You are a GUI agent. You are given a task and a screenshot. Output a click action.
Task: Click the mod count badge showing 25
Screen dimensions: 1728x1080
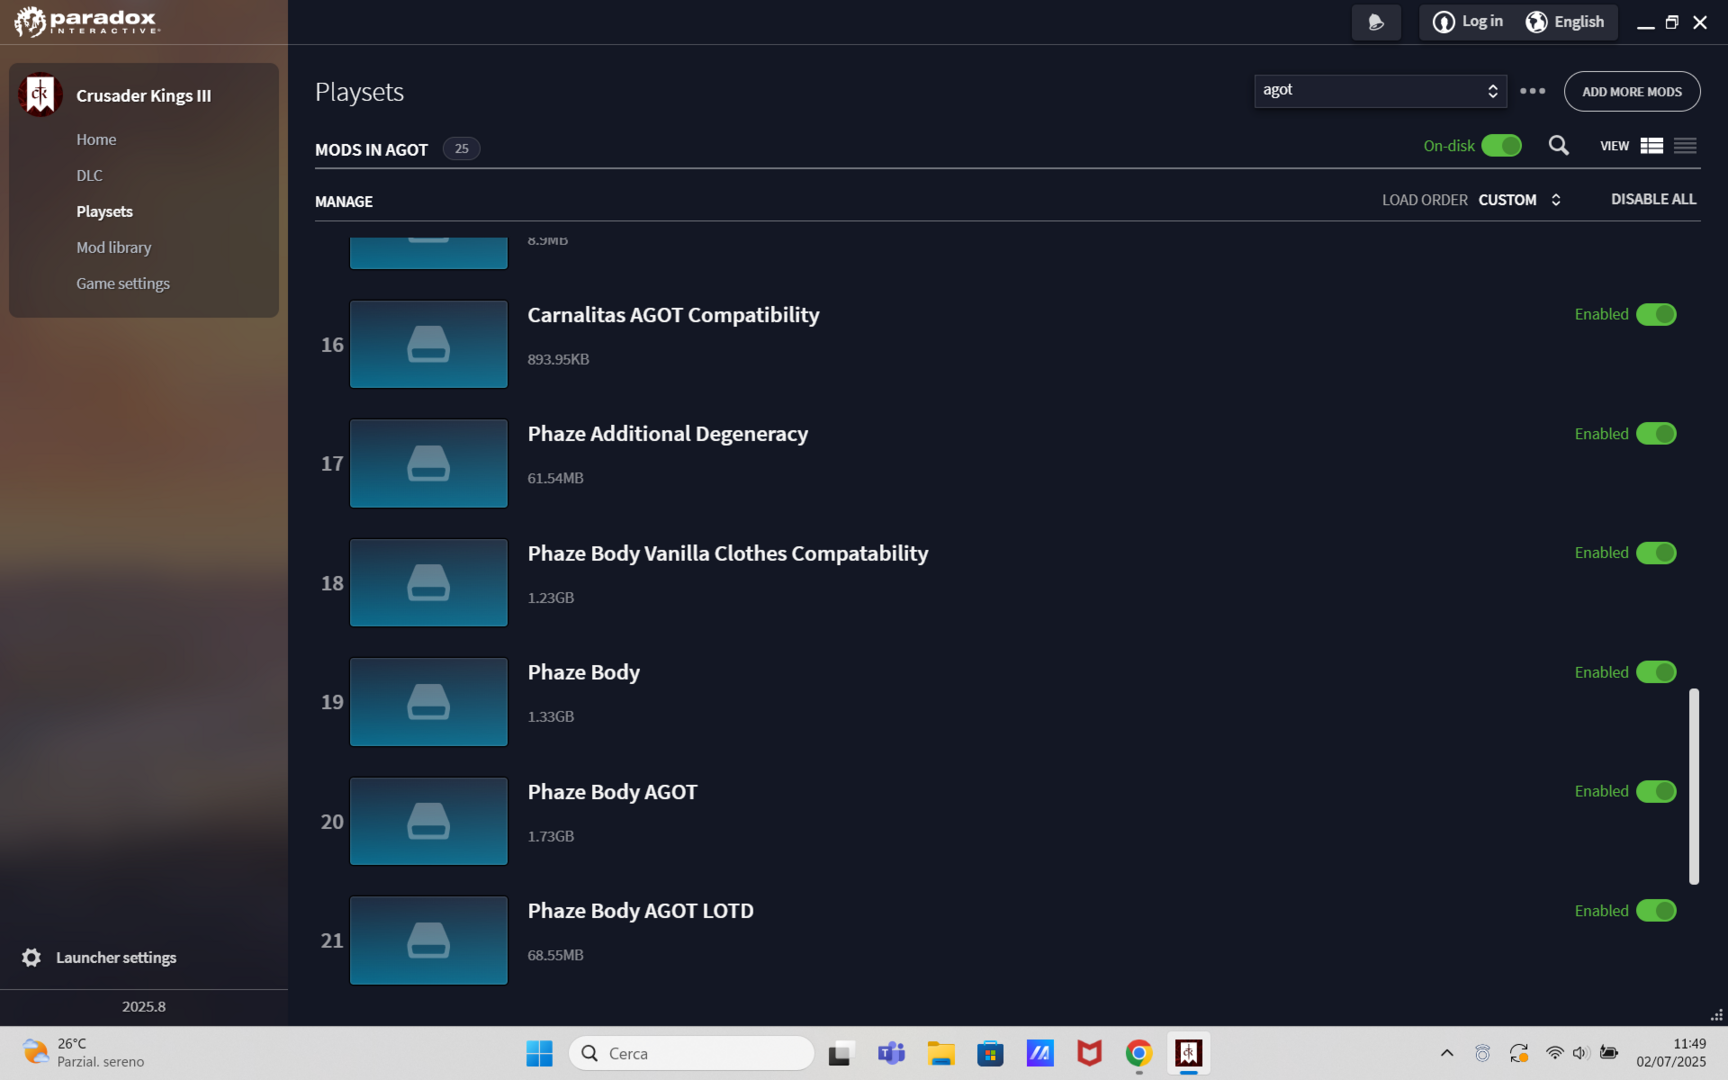461,149
